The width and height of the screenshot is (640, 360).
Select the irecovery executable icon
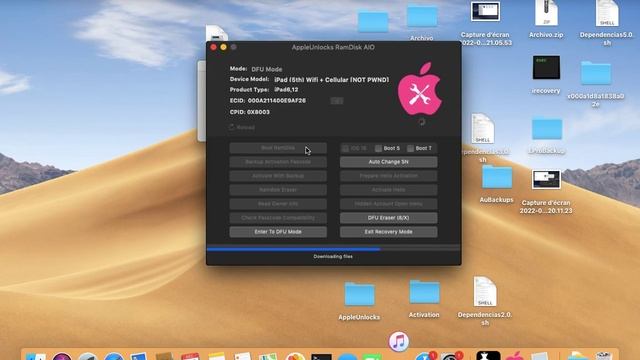coord(546,67)
